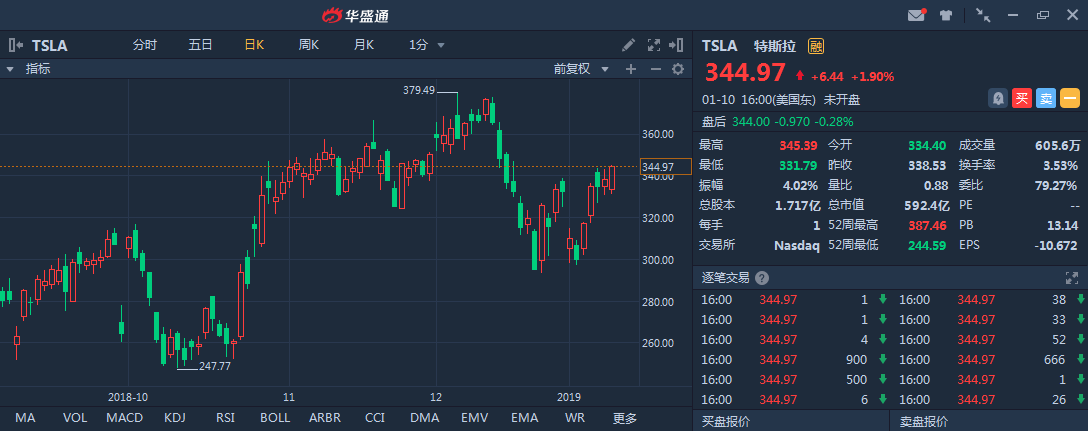Open the skin theme shirt icon
Screen dimensions: 1088x431
[945, 16]
